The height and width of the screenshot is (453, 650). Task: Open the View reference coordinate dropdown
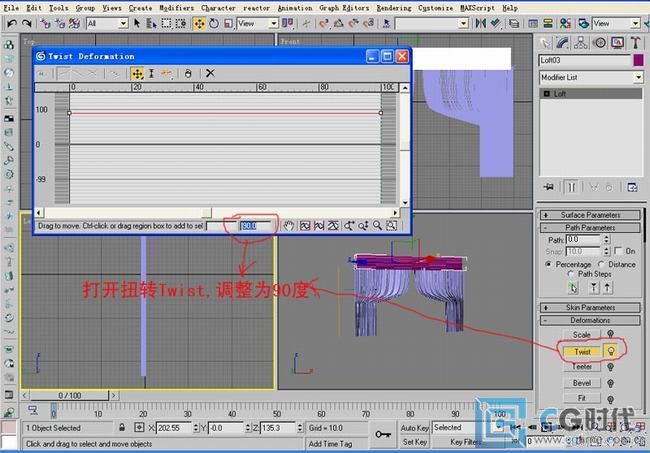(273, 24)
